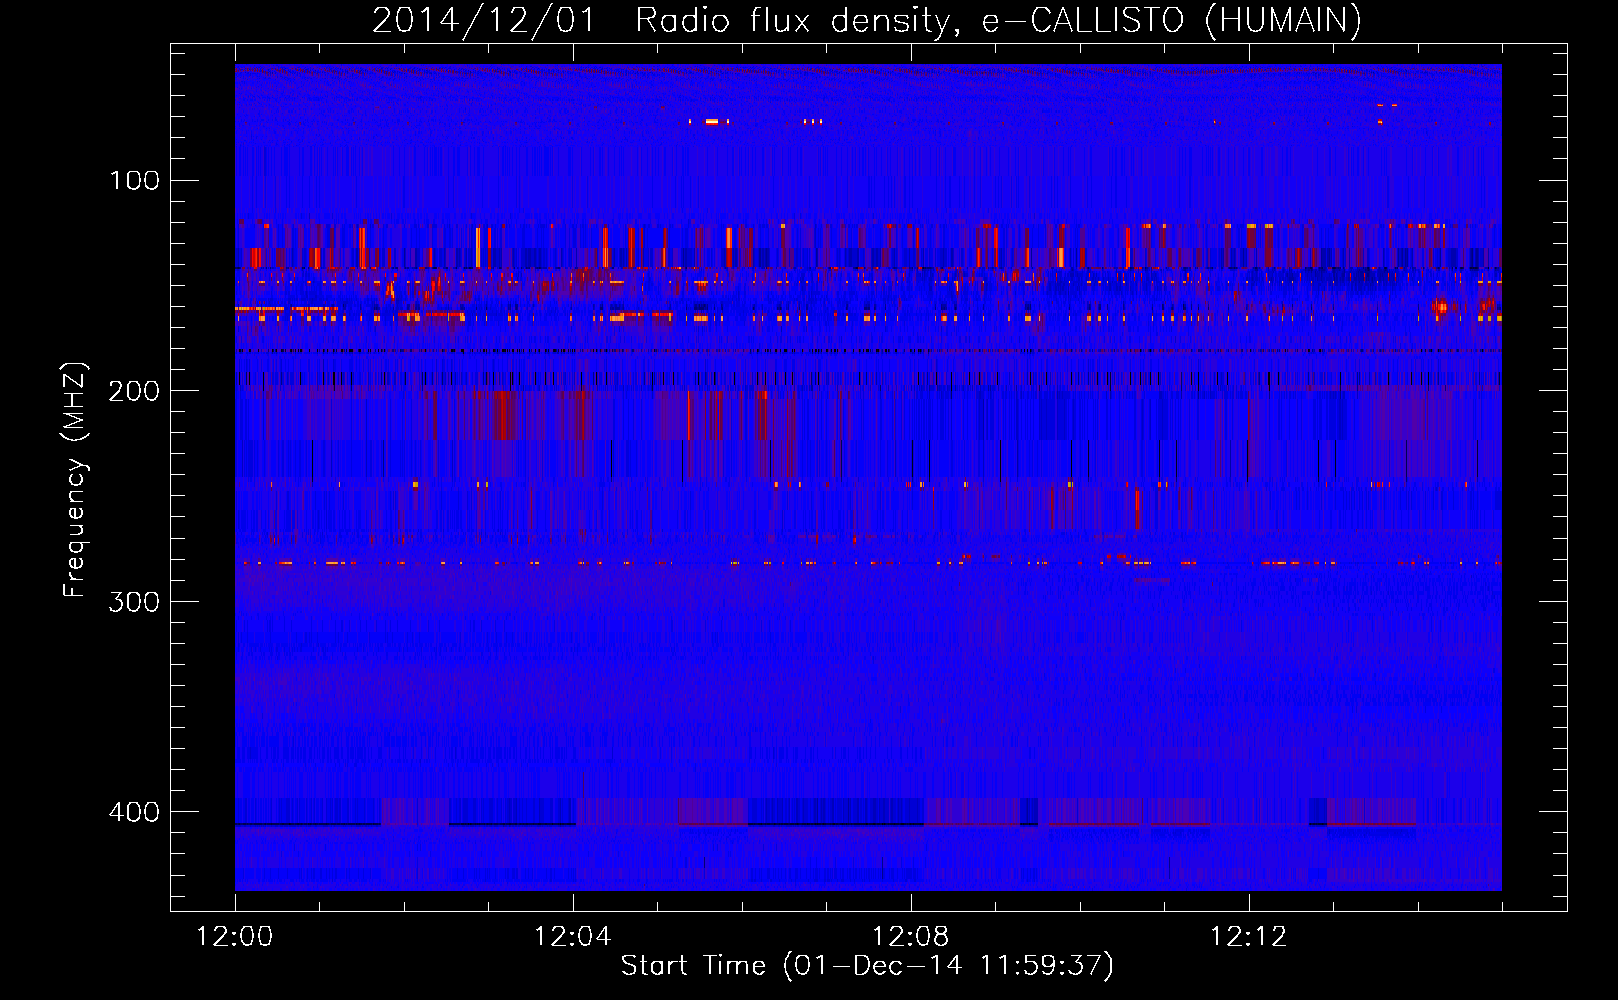
Task: Click the 'Start Time (01-Dec-14 11:59:37)' label
Action: (867, 966)
